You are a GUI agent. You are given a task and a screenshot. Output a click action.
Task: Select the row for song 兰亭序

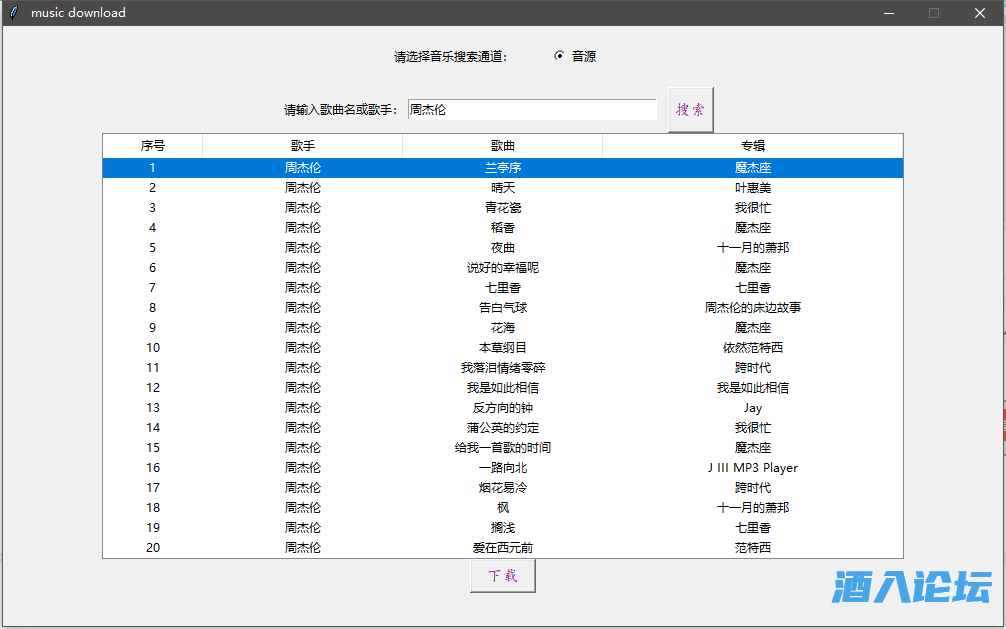(502, 168)
